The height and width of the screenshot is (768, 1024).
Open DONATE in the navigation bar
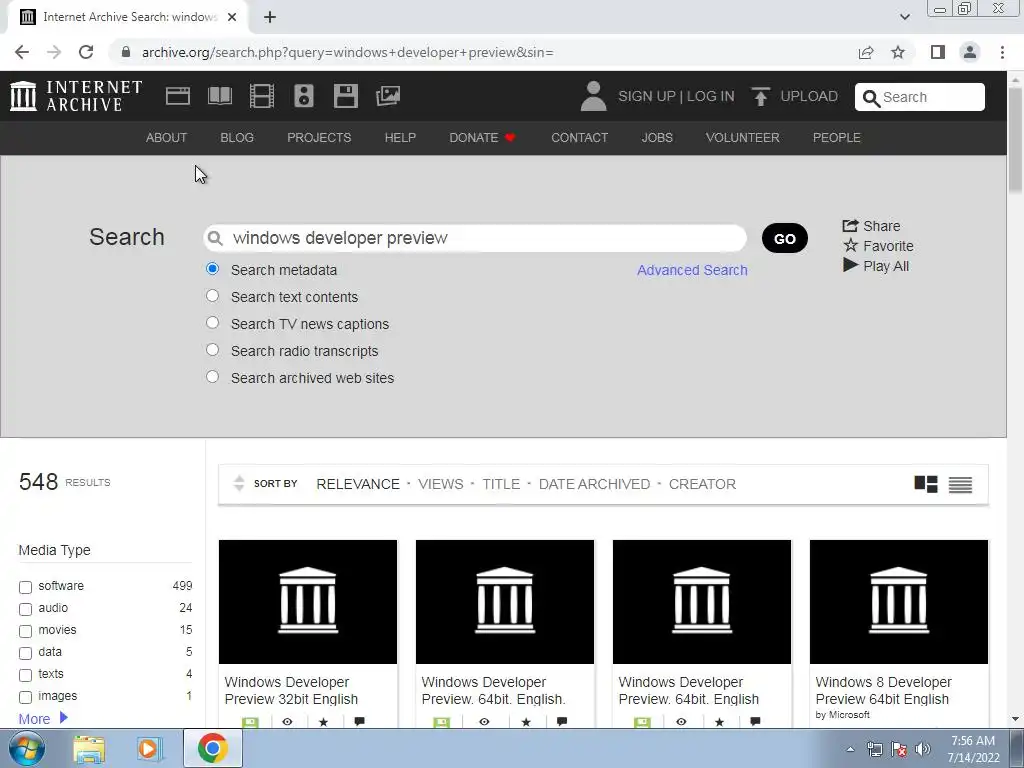482,138
